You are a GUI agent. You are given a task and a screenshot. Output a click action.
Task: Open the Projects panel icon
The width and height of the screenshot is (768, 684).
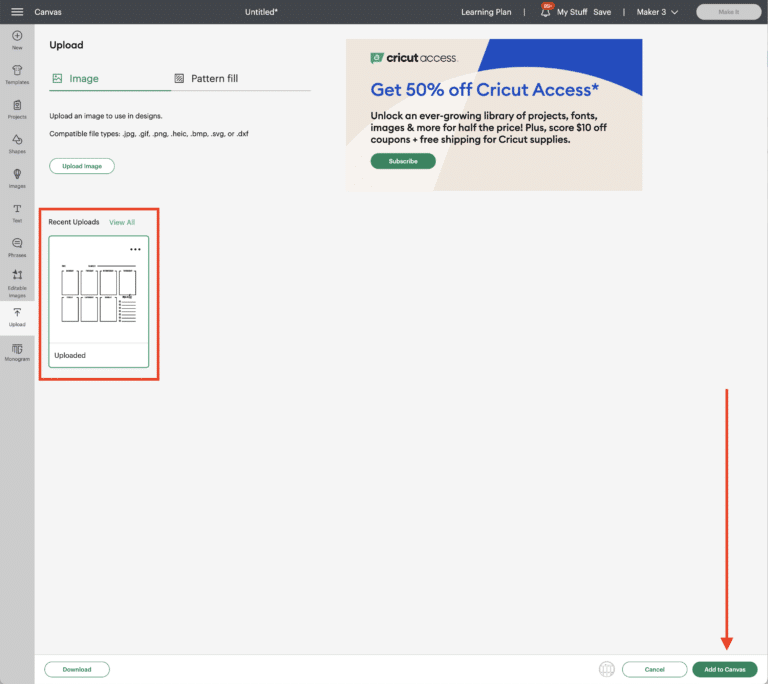[17, 108]
